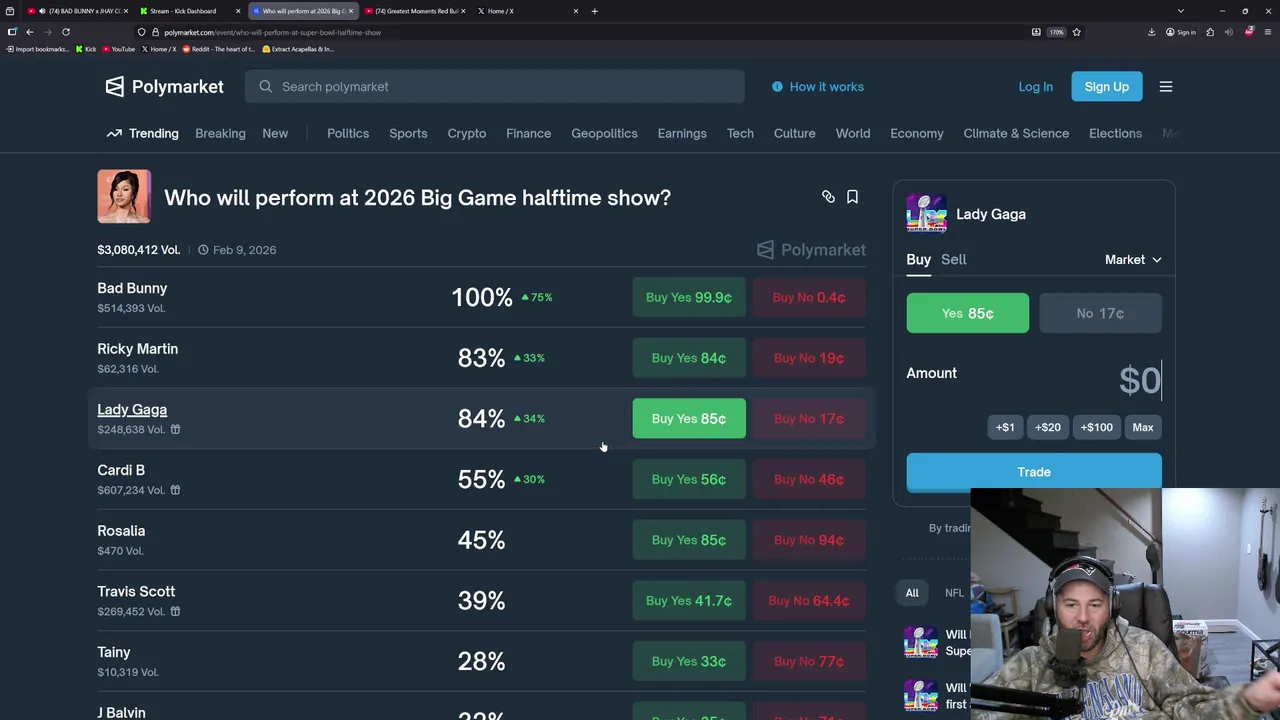Click the Search polymarket field
The image size is (1280, 720).
[x=495, y=87]
